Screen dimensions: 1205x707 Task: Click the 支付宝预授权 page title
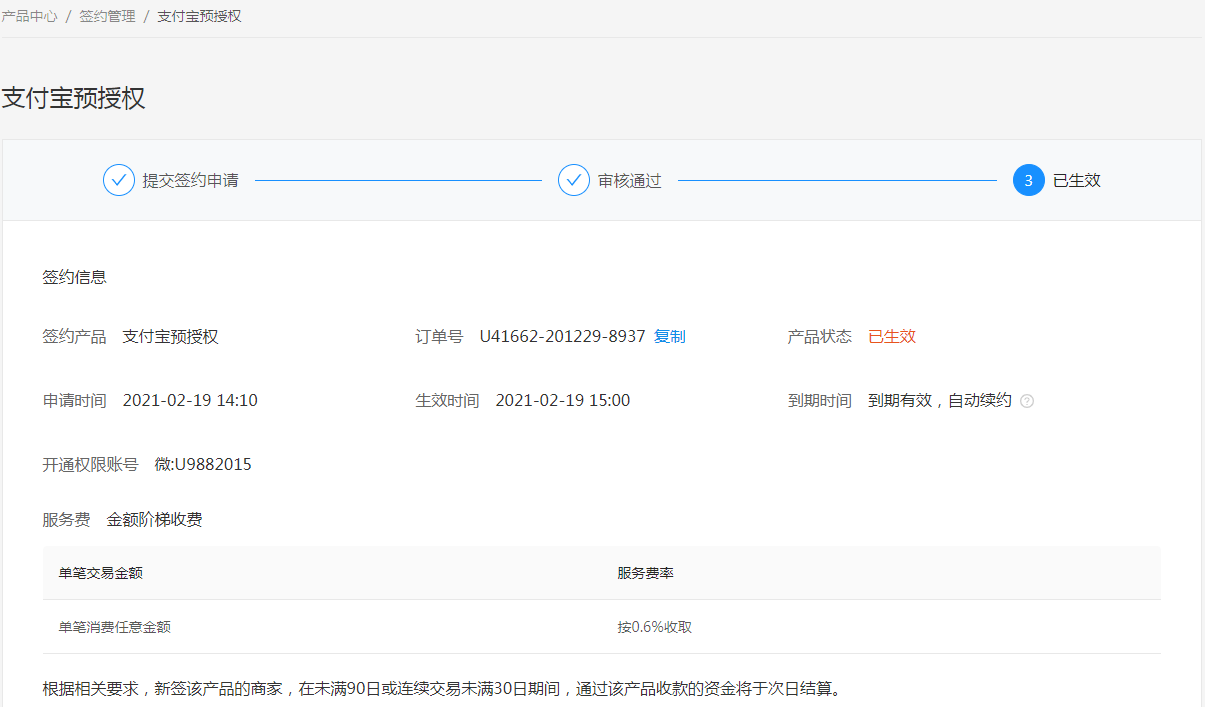pos(74,98)
